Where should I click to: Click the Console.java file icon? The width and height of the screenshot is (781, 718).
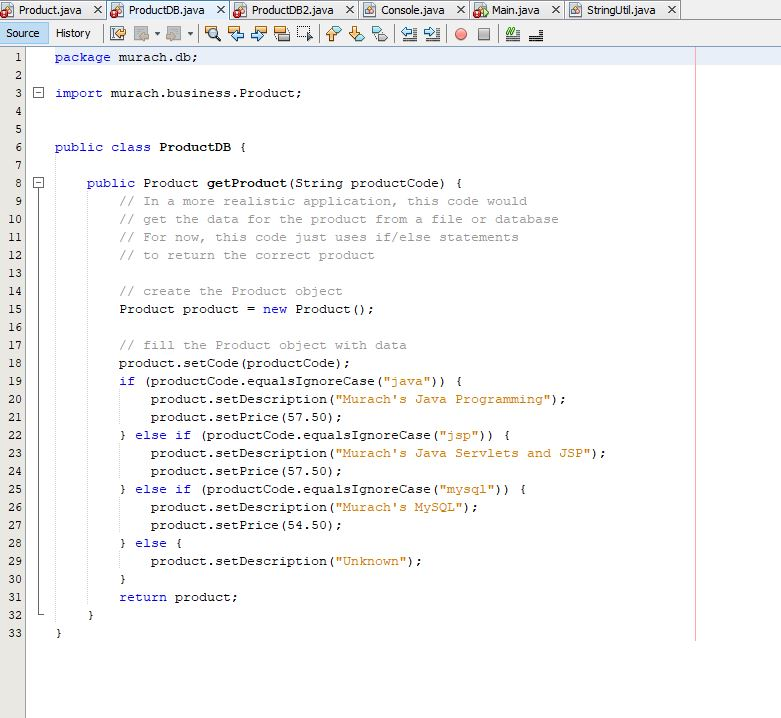370,10
